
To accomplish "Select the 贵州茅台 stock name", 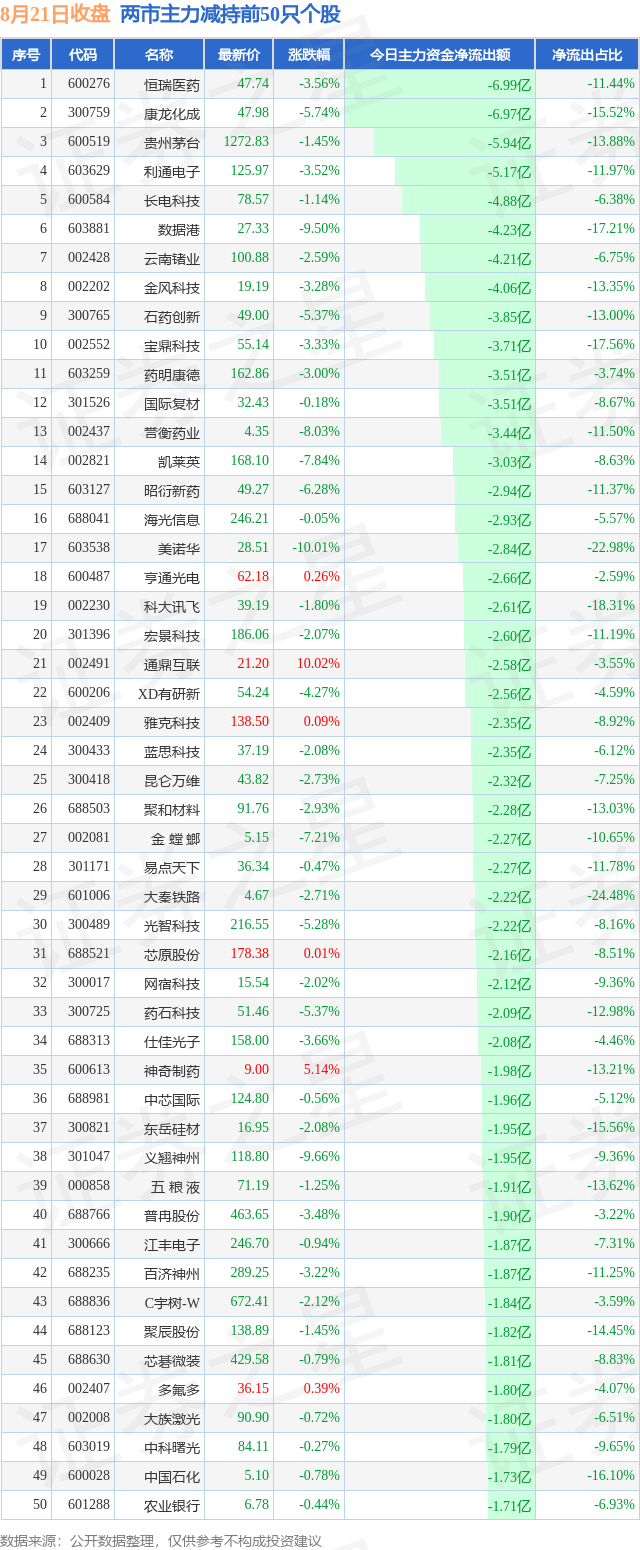I will click(172, 143).
